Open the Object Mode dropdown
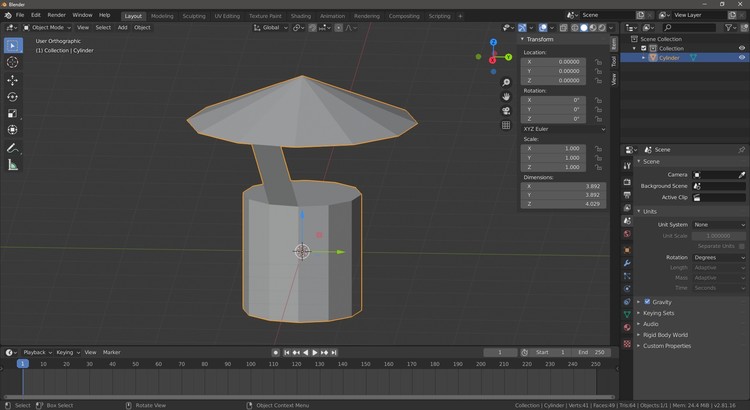Image resolution: width=750 pixels, height=410 pixels. pyautogui.click(x=48, y=28)
